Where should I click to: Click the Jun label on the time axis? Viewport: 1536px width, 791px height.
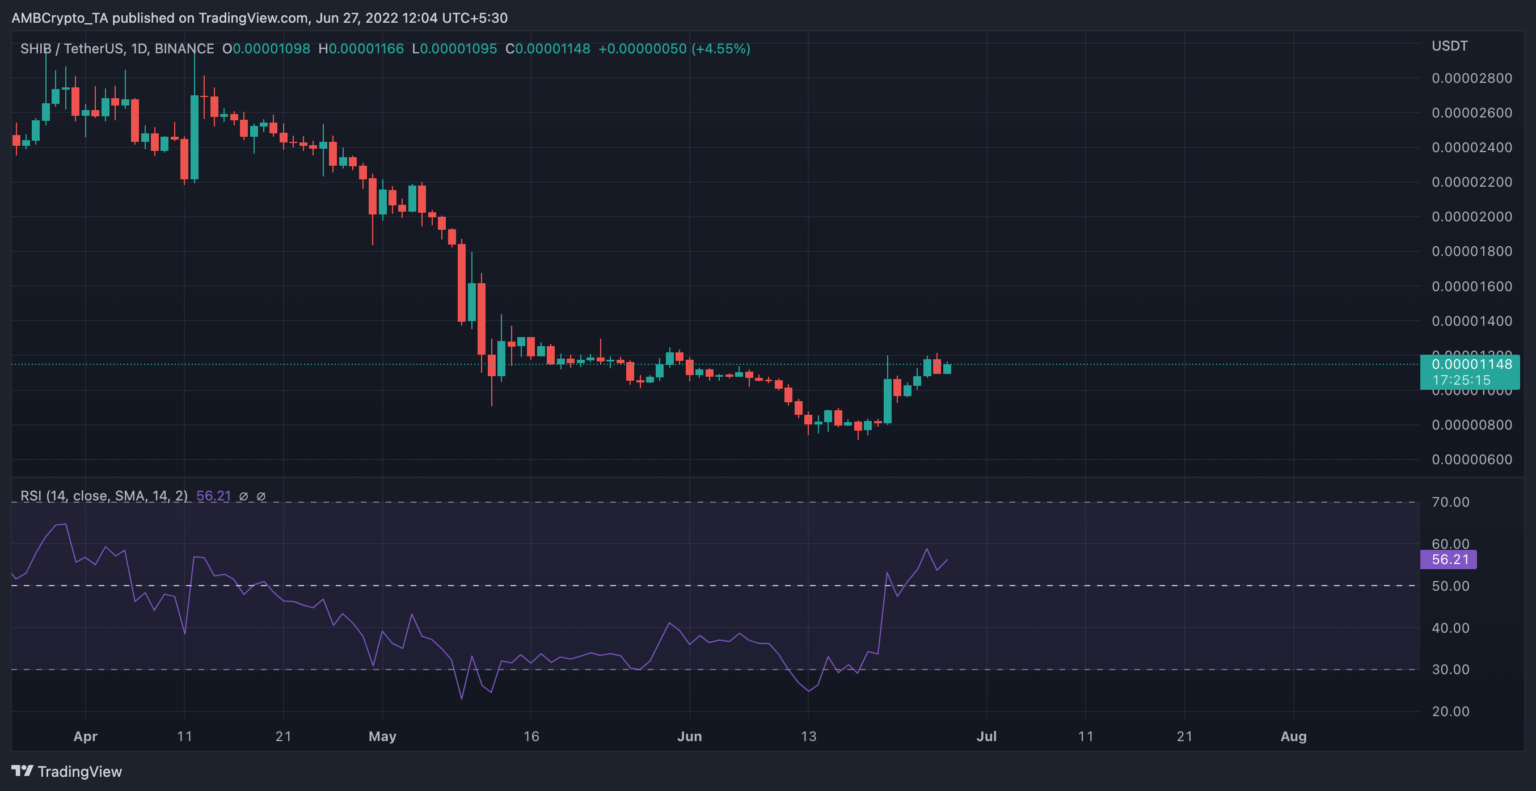[689, 737]
